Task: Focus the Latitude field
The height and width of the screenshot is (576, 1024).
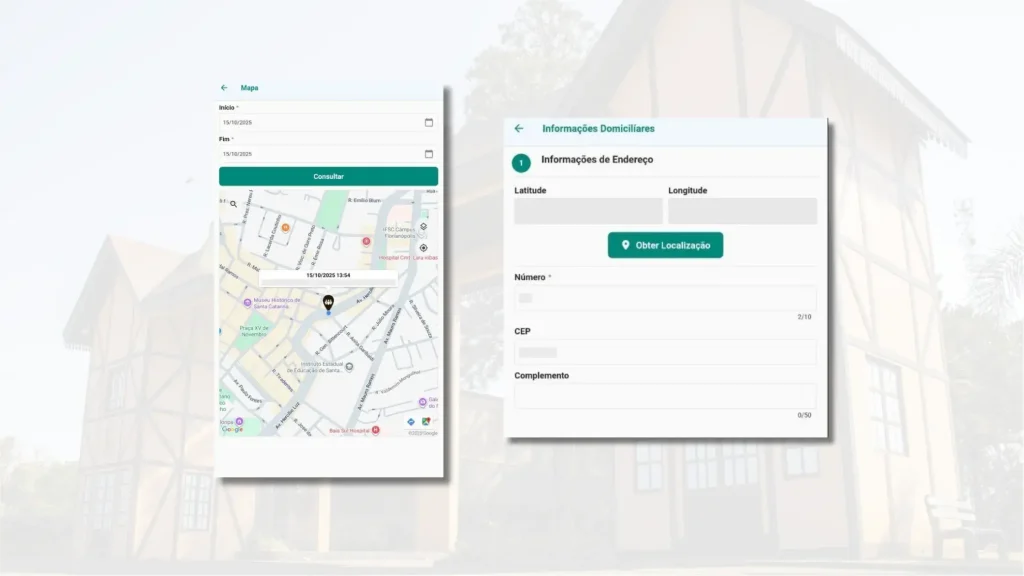Action: point(588,211)
